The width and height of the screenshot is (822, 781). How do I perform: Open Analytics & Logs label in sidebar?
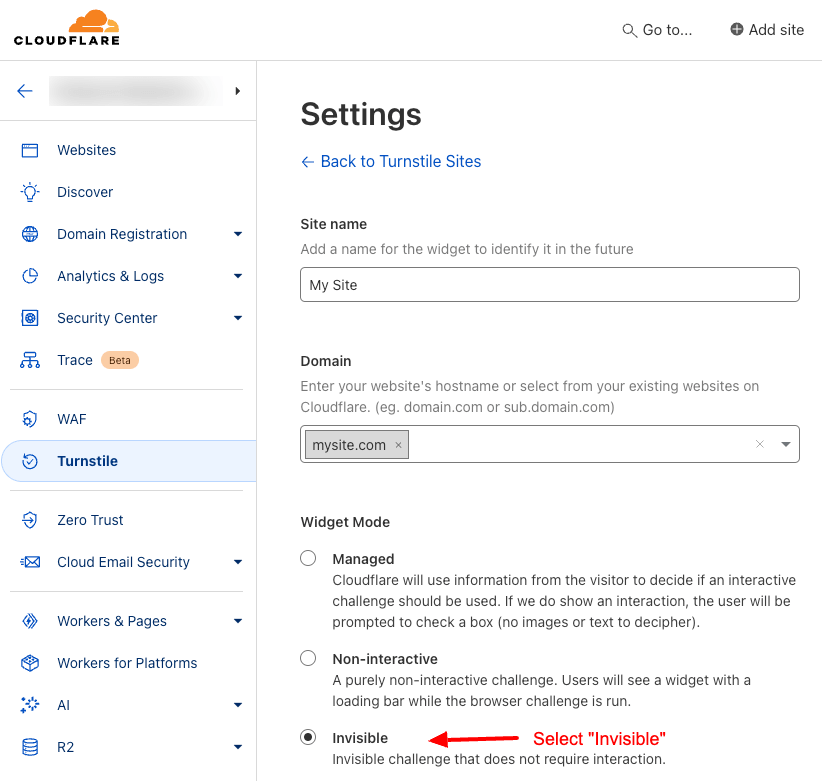pyautogui.click(x=111, y=276)
